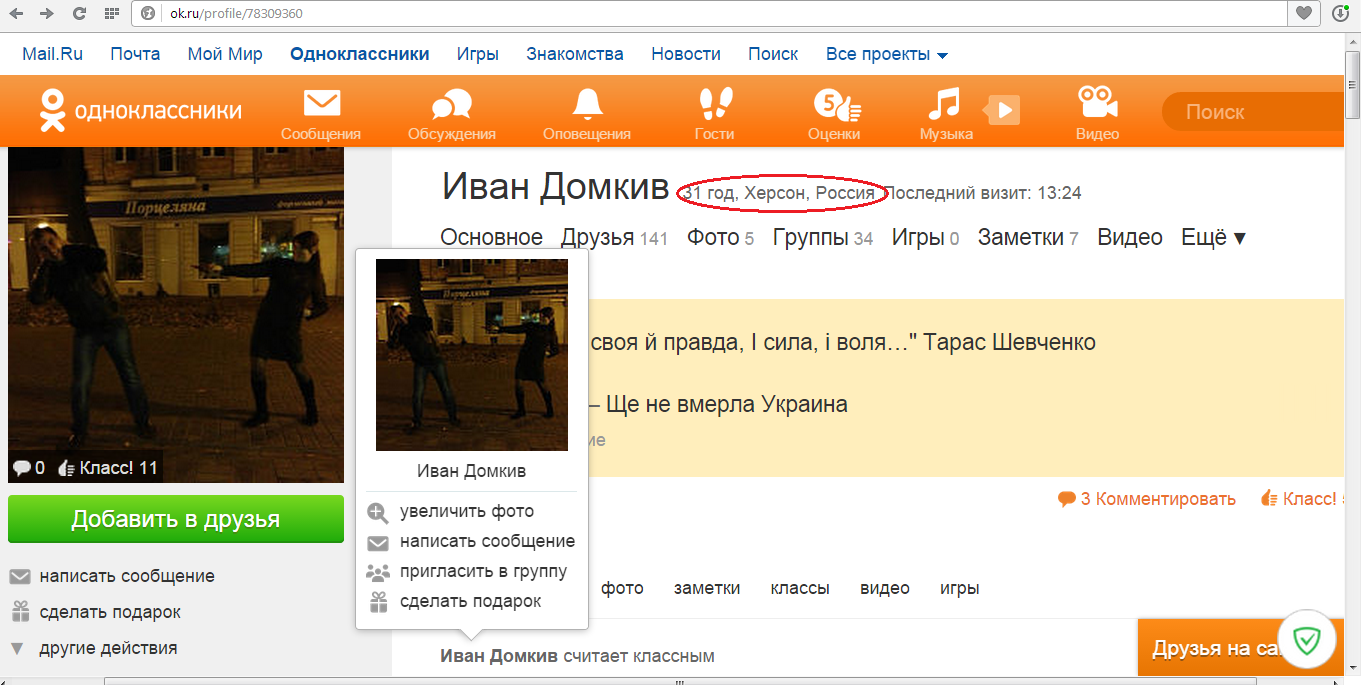Switch to the Основное profile tab
Screen dimensions: 1365x685
point(492,237)
